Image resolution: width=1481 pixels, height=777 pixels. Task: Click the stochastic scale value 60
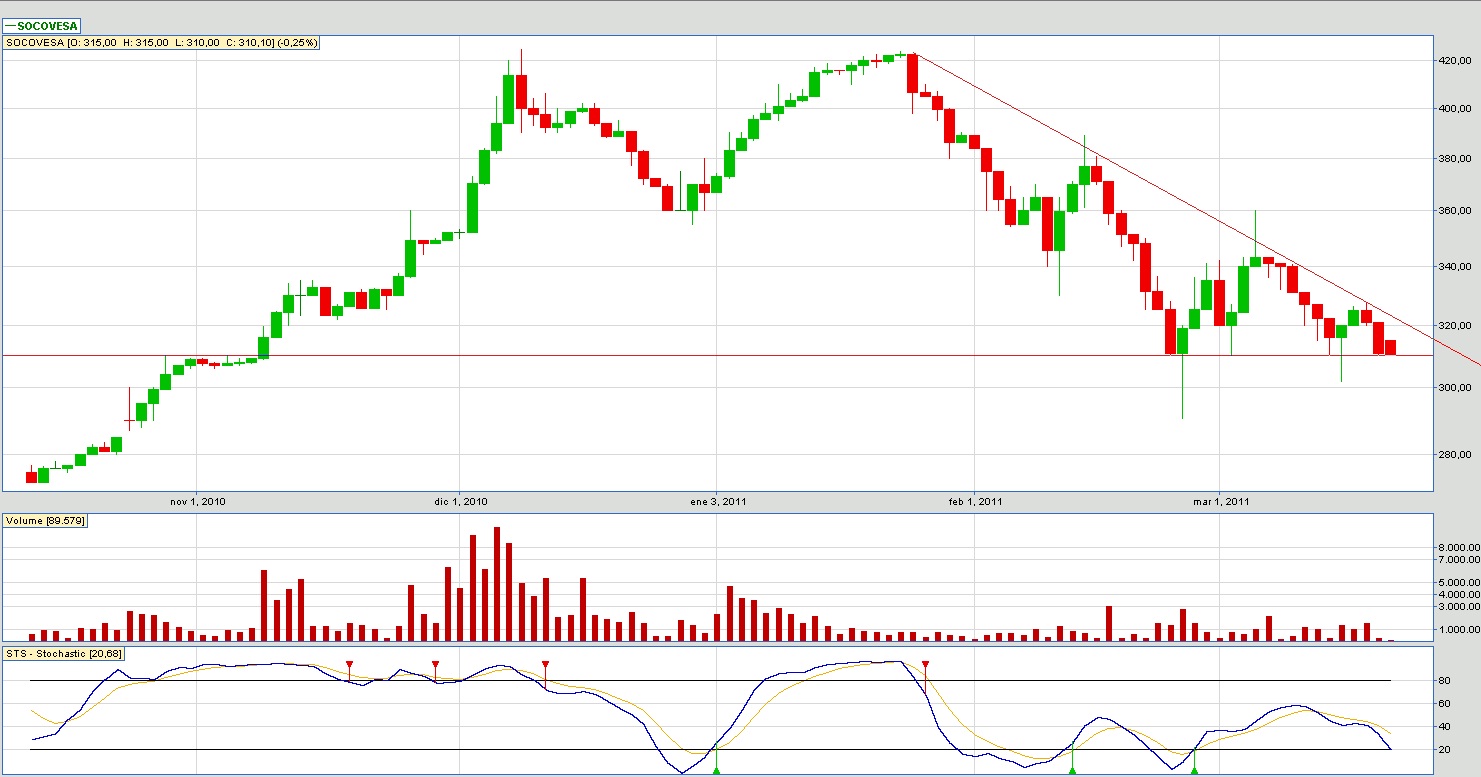click(1444, 704)
